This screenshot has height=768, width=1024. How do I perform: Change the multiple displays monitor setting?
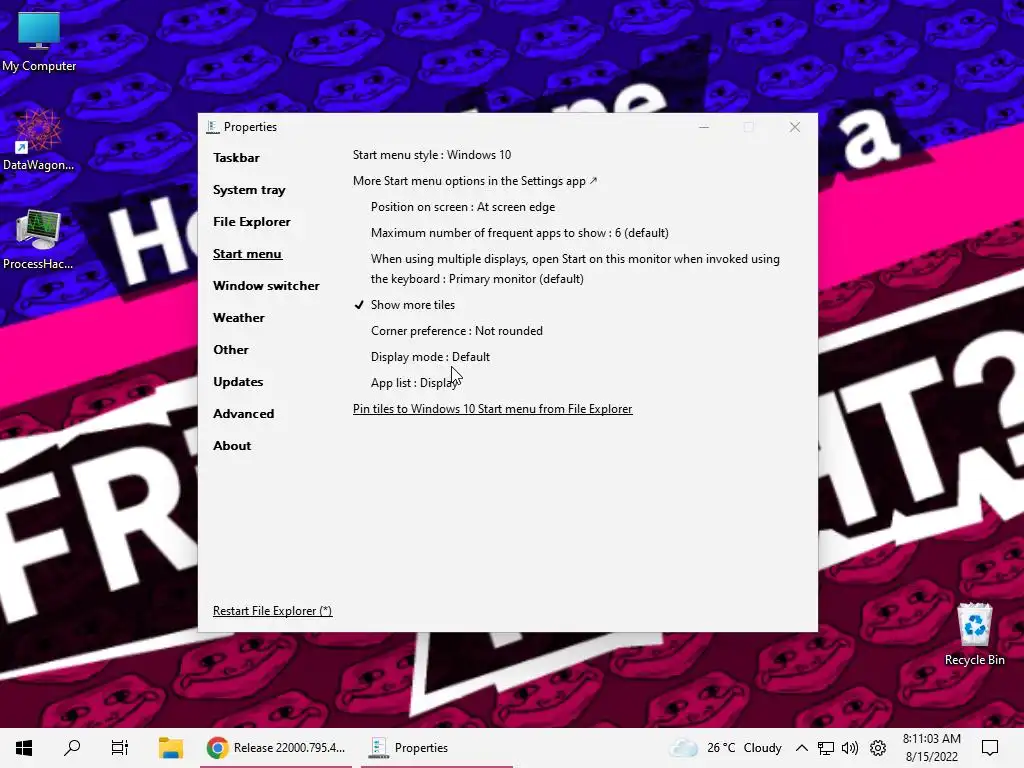[x=575, y=269]
